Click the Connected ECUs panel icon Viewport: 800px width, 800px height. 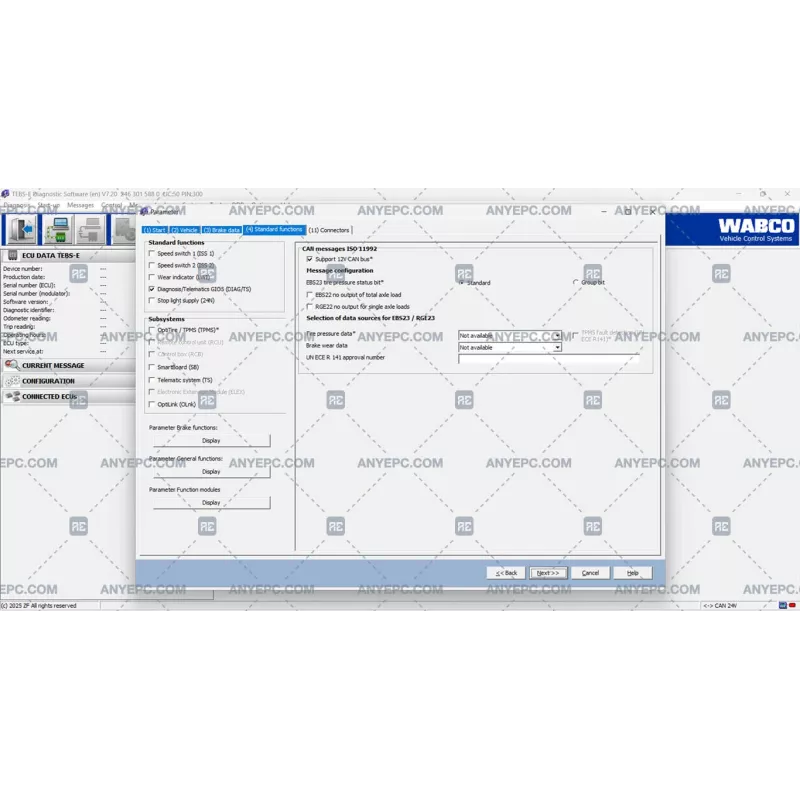(12, 397)
